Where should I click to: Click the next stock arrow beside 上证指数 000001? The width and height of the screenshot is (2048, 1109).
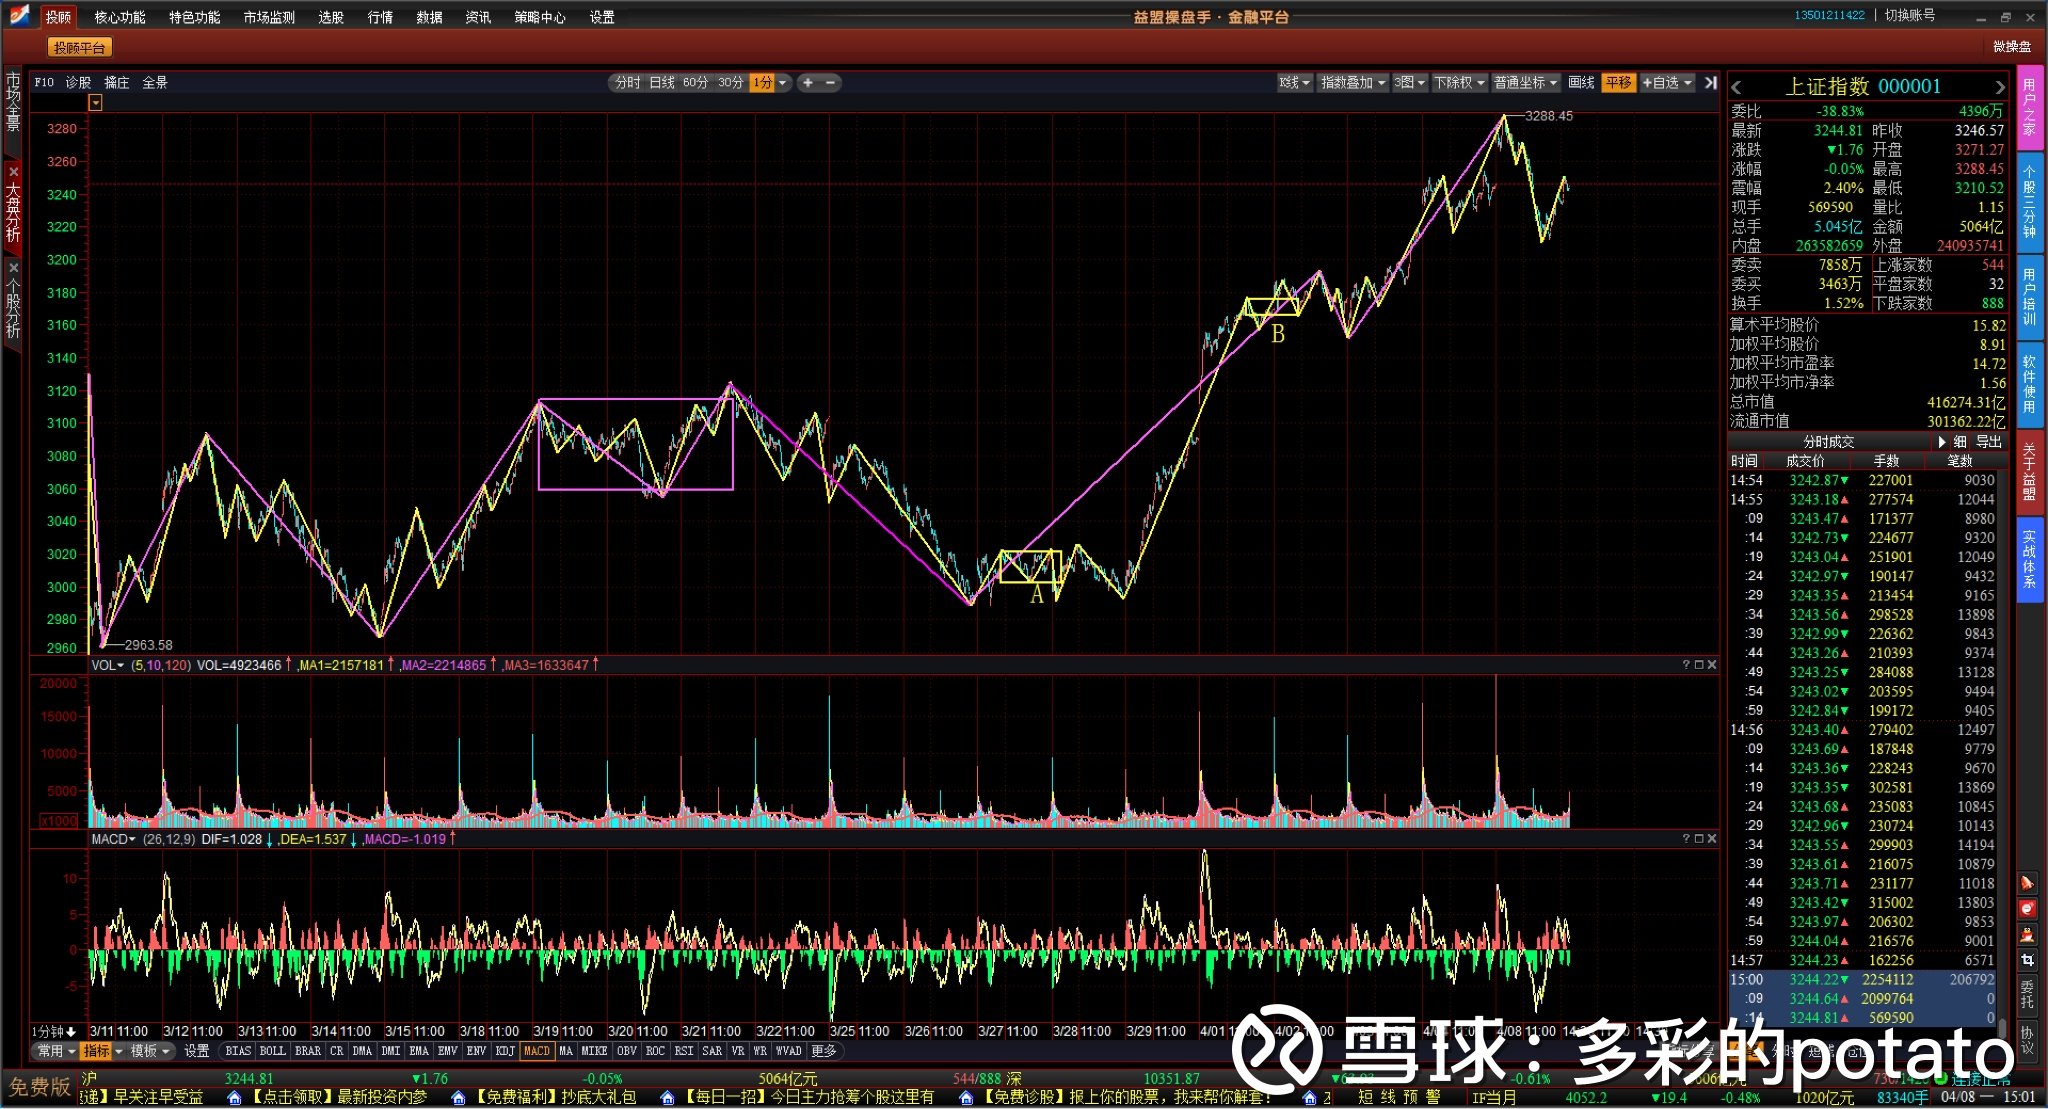click(x=2000, y=87)
